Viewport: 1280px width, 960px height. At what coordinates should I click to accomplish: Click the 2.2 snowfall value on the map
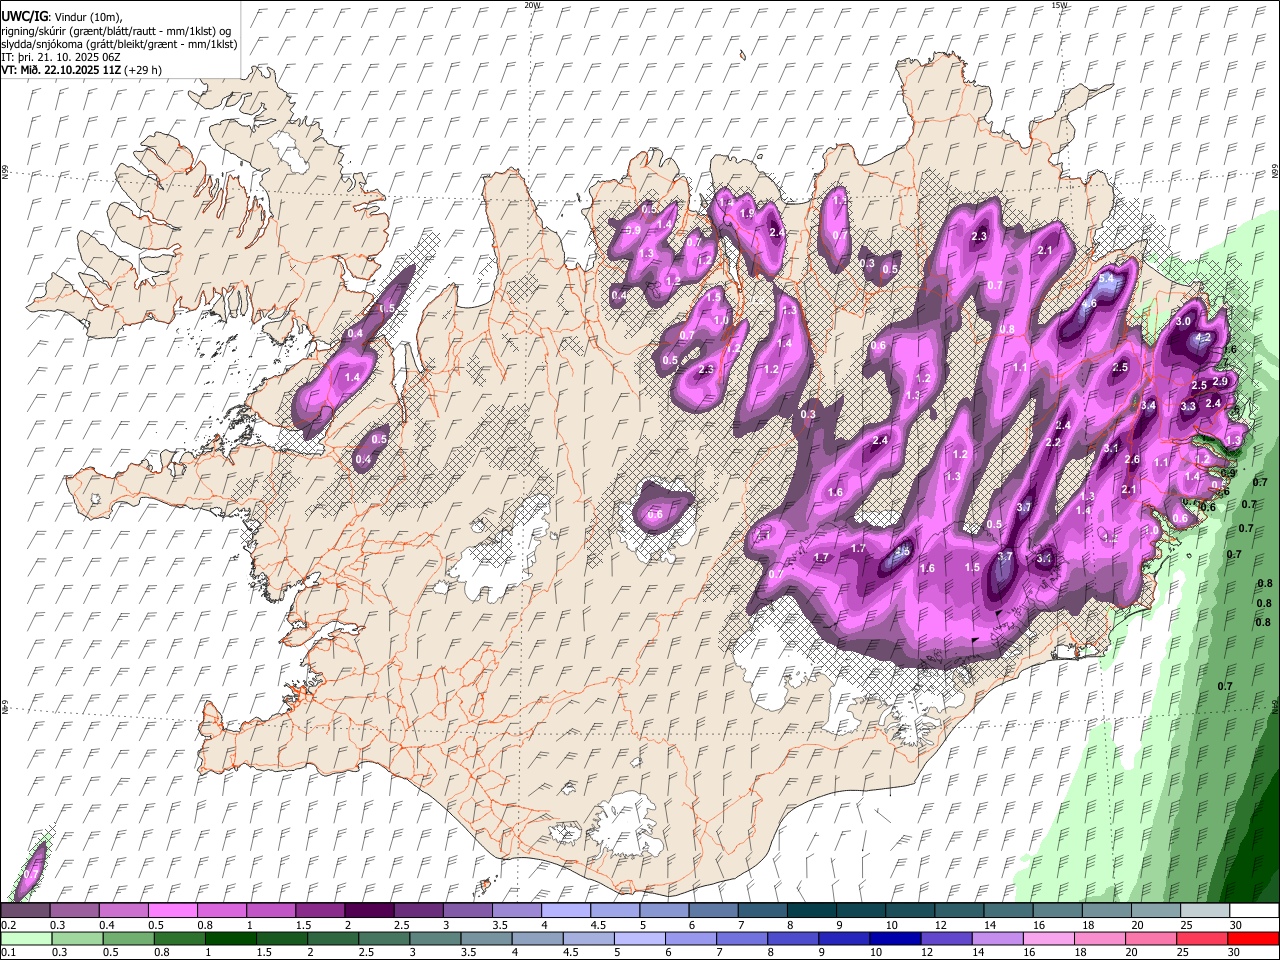click(x=1053, y=442)
